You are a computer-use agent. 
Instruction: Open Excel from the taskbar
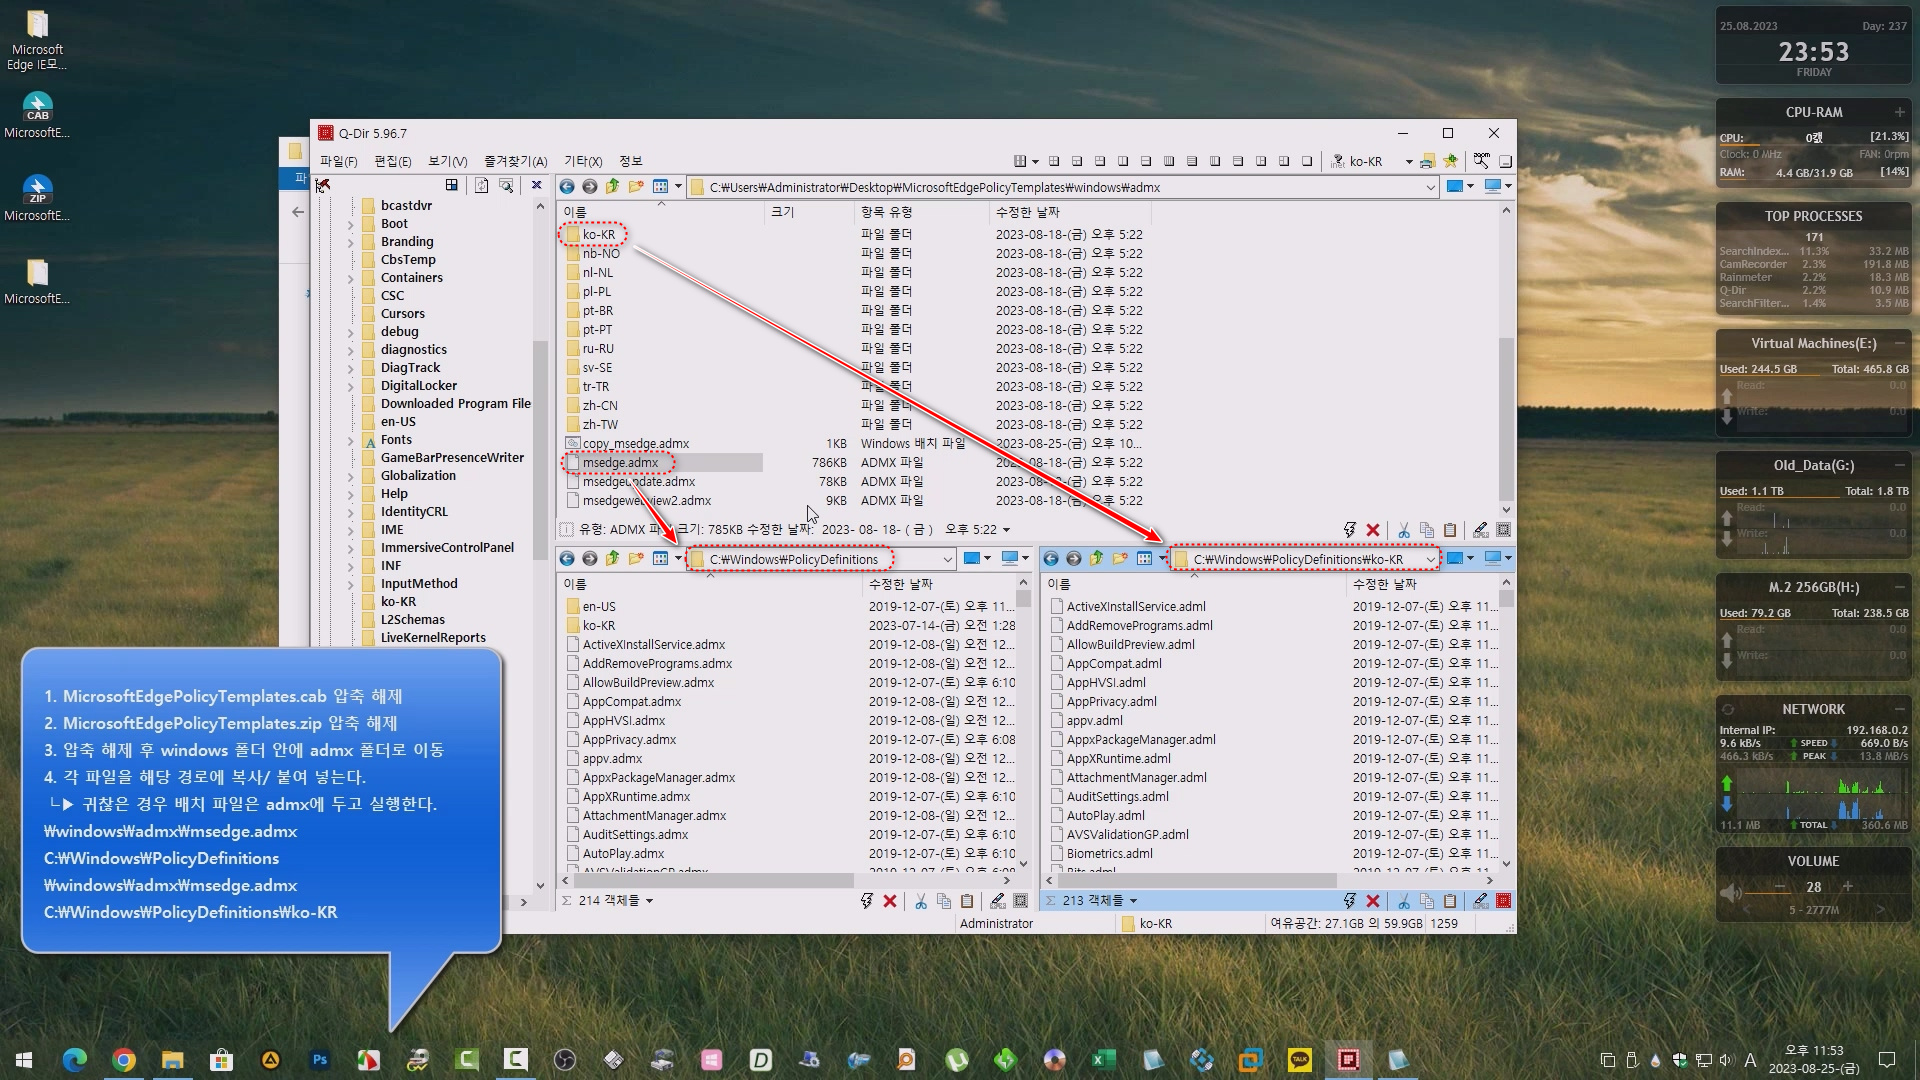tap(1103, 1060)
